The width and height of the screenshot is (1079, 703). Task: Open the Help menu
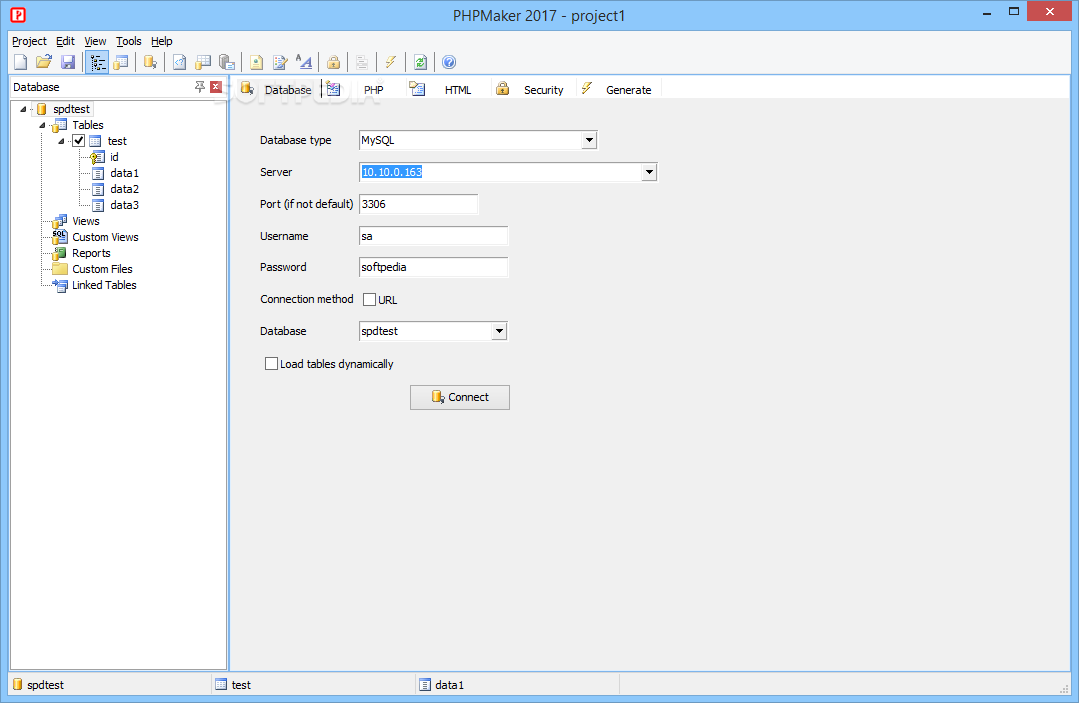click(162, 41)
